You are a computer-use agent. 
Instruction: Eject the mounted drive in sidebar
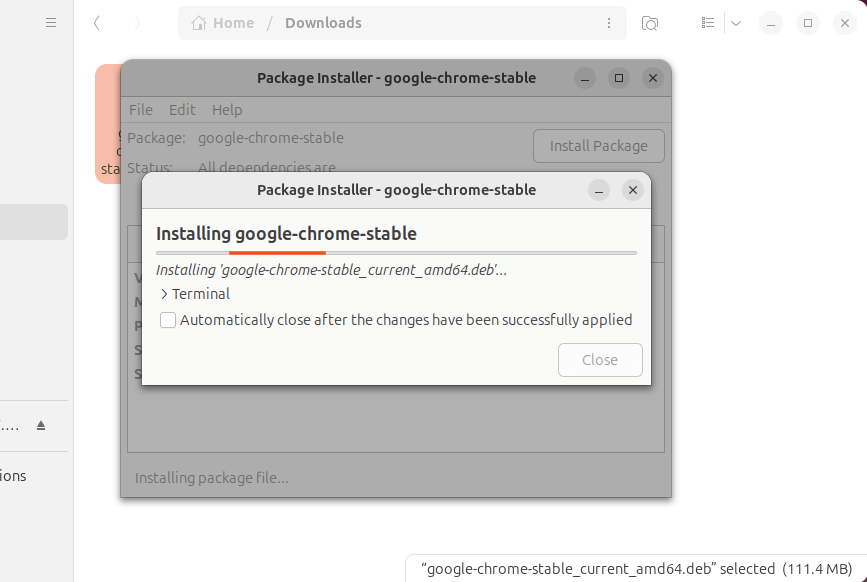(x=41, y=425)
